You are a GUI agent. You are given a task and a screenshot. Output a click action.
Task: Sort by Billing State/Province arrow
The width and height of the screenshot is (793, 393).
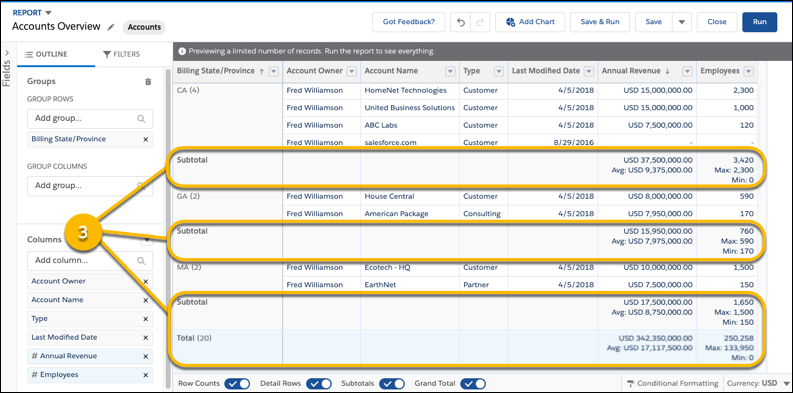261,72
